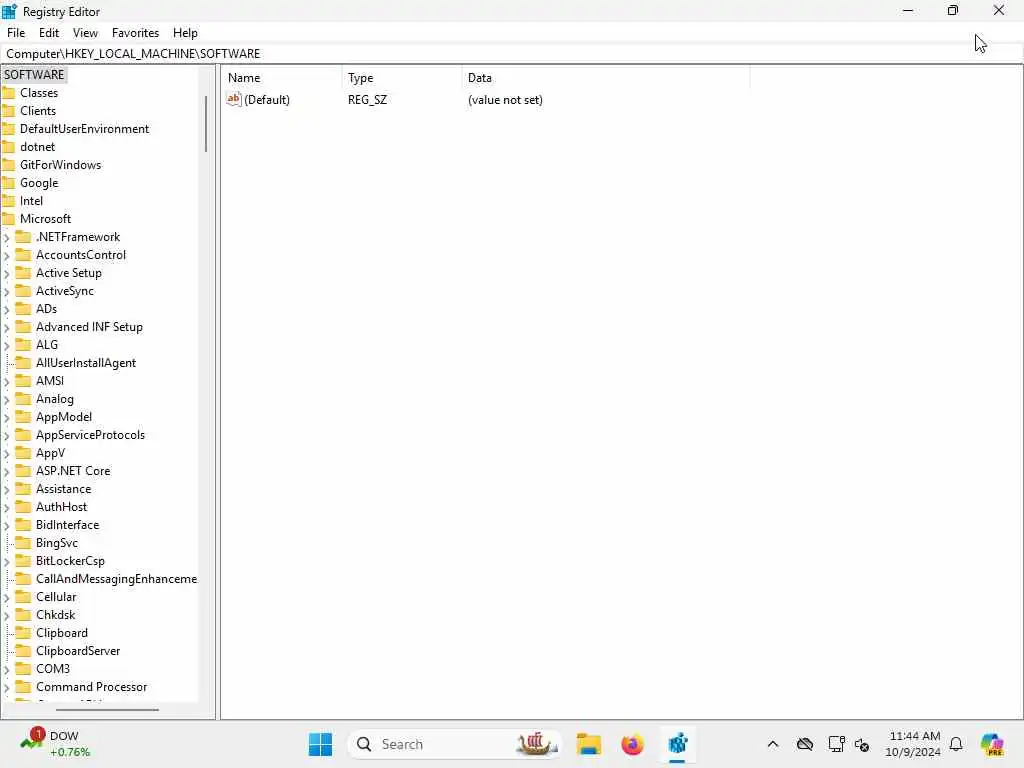
Task: Expand the AppServiceProtocols key
Action: (7, 436)
